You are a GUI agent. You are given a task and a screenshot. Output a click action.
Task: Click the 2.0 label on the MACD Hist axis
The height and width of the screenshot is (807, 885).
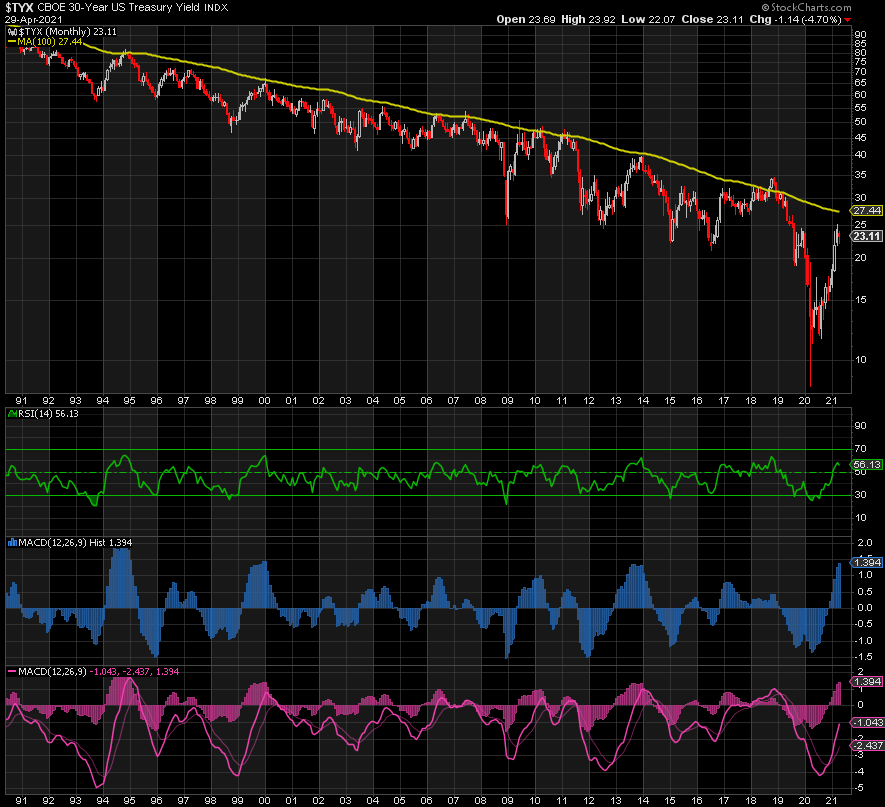pyautogui.click(x=865, y=543)
